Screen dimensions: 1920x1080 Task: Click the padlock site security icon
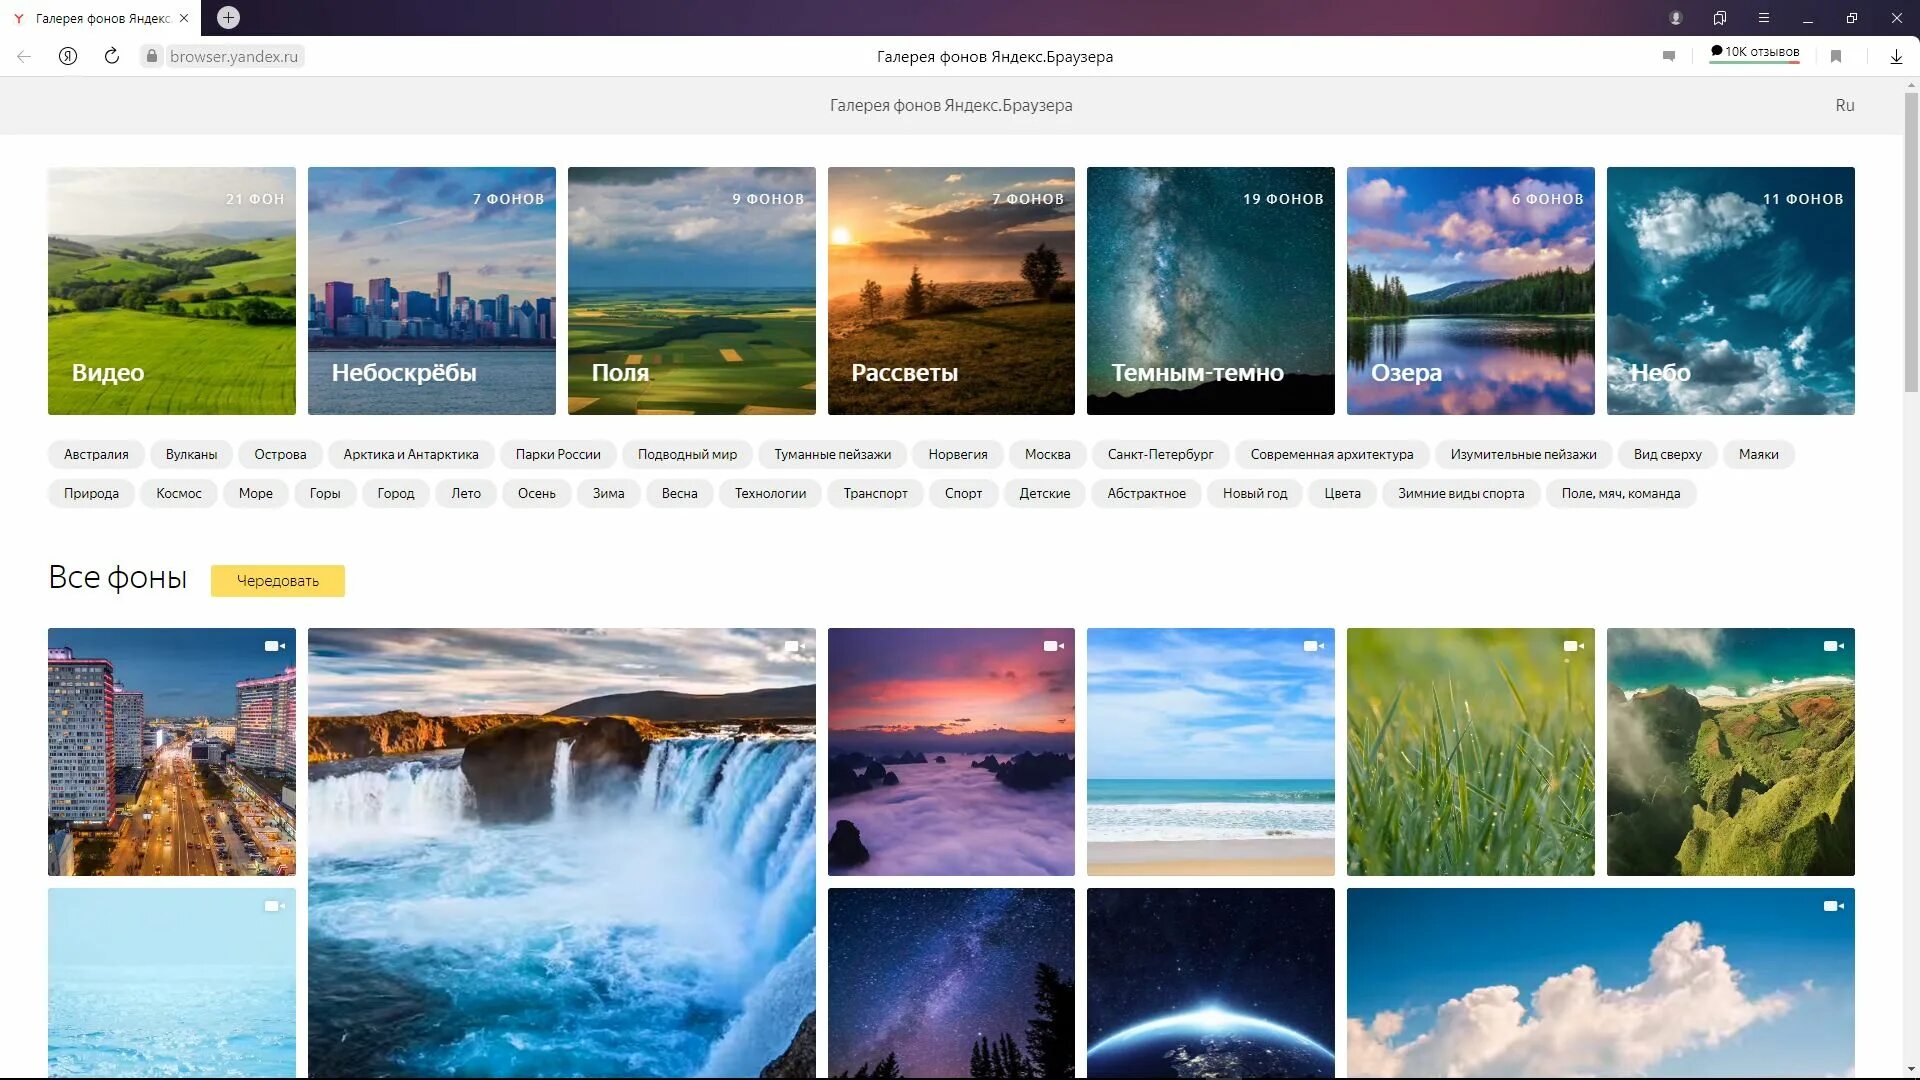pos(152,56)
